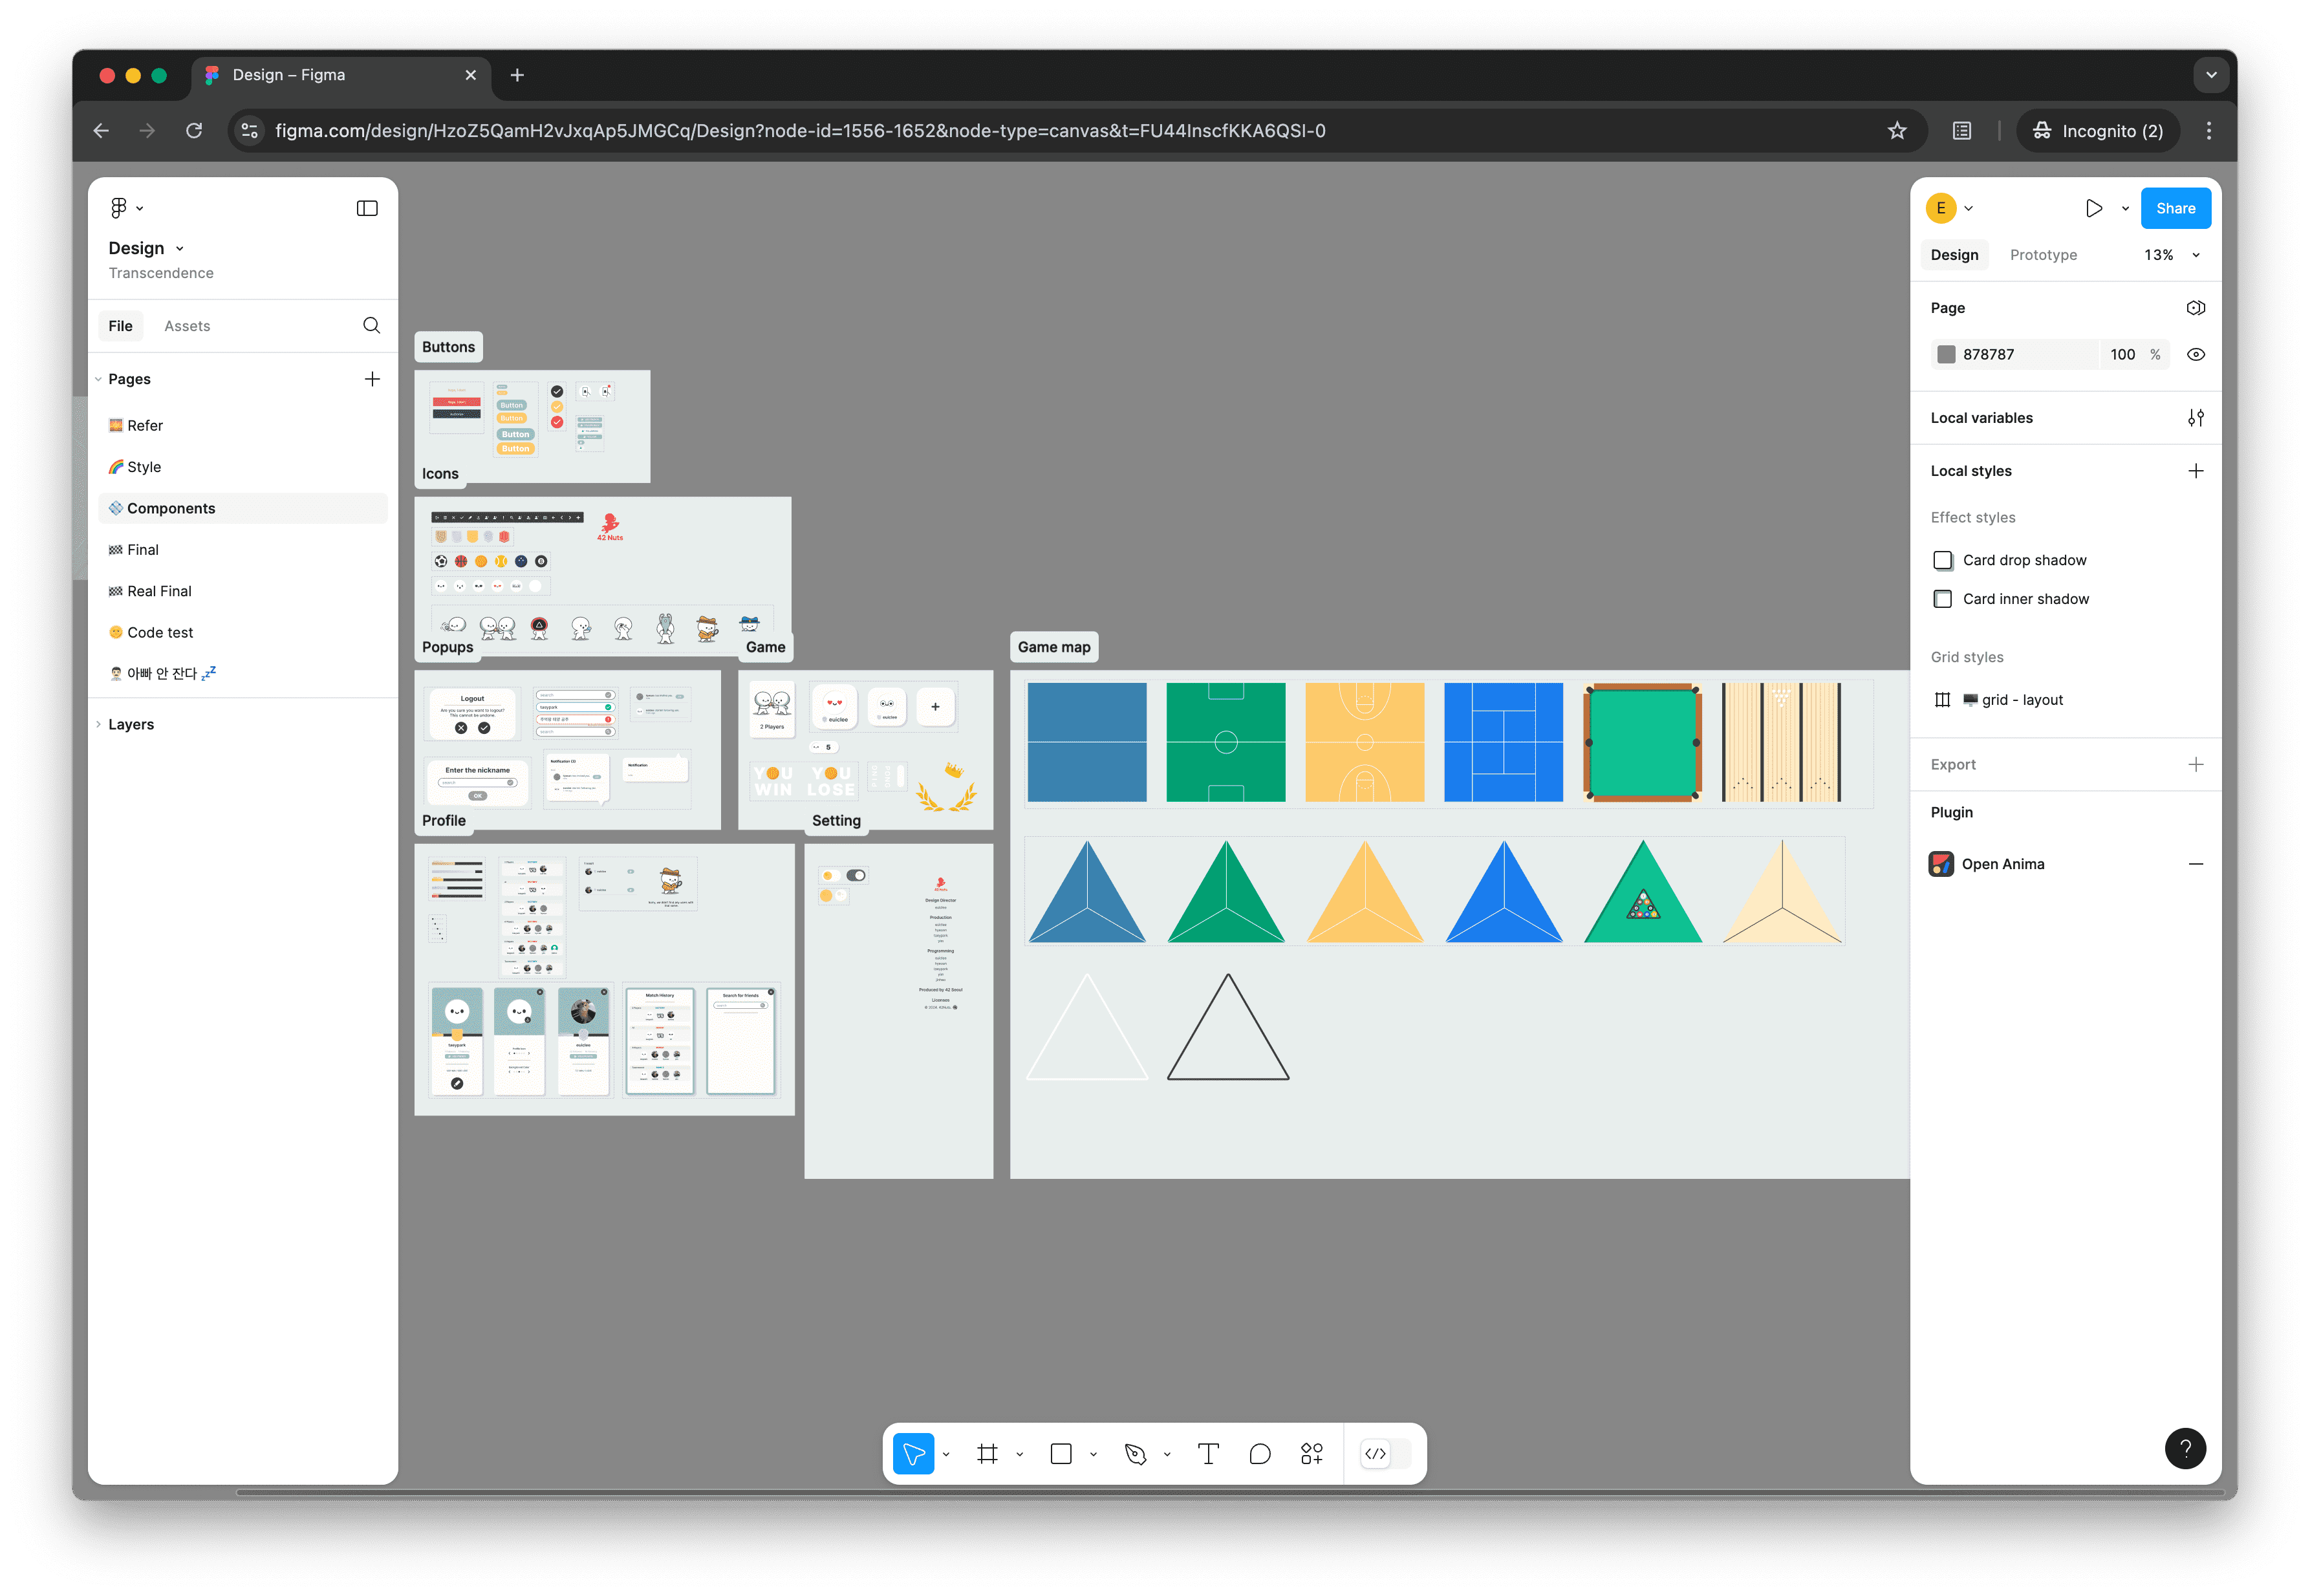Select the Comment tool
This screenshot has width=2310, height=1596.
[x=1260, y=1453]
